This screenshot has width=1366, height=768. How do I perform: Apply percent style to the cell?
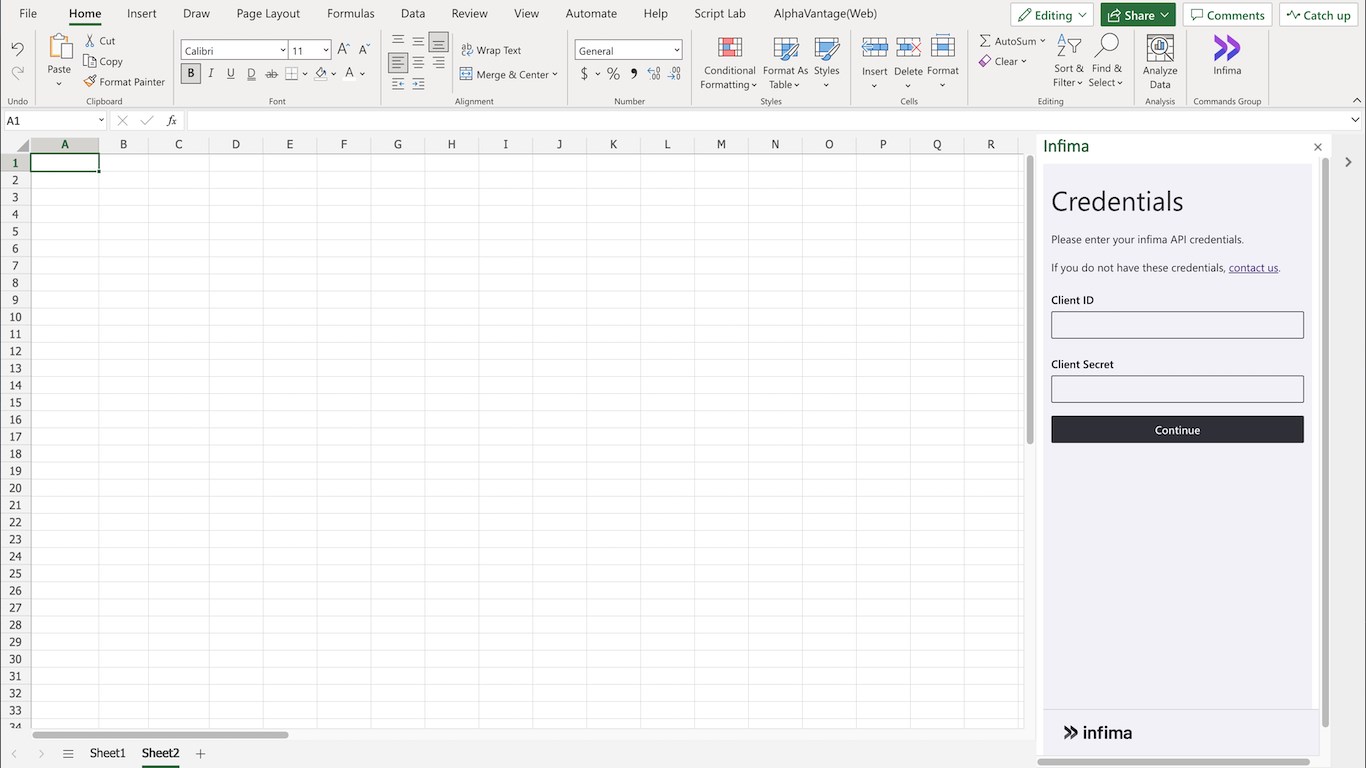click(613, 74)
